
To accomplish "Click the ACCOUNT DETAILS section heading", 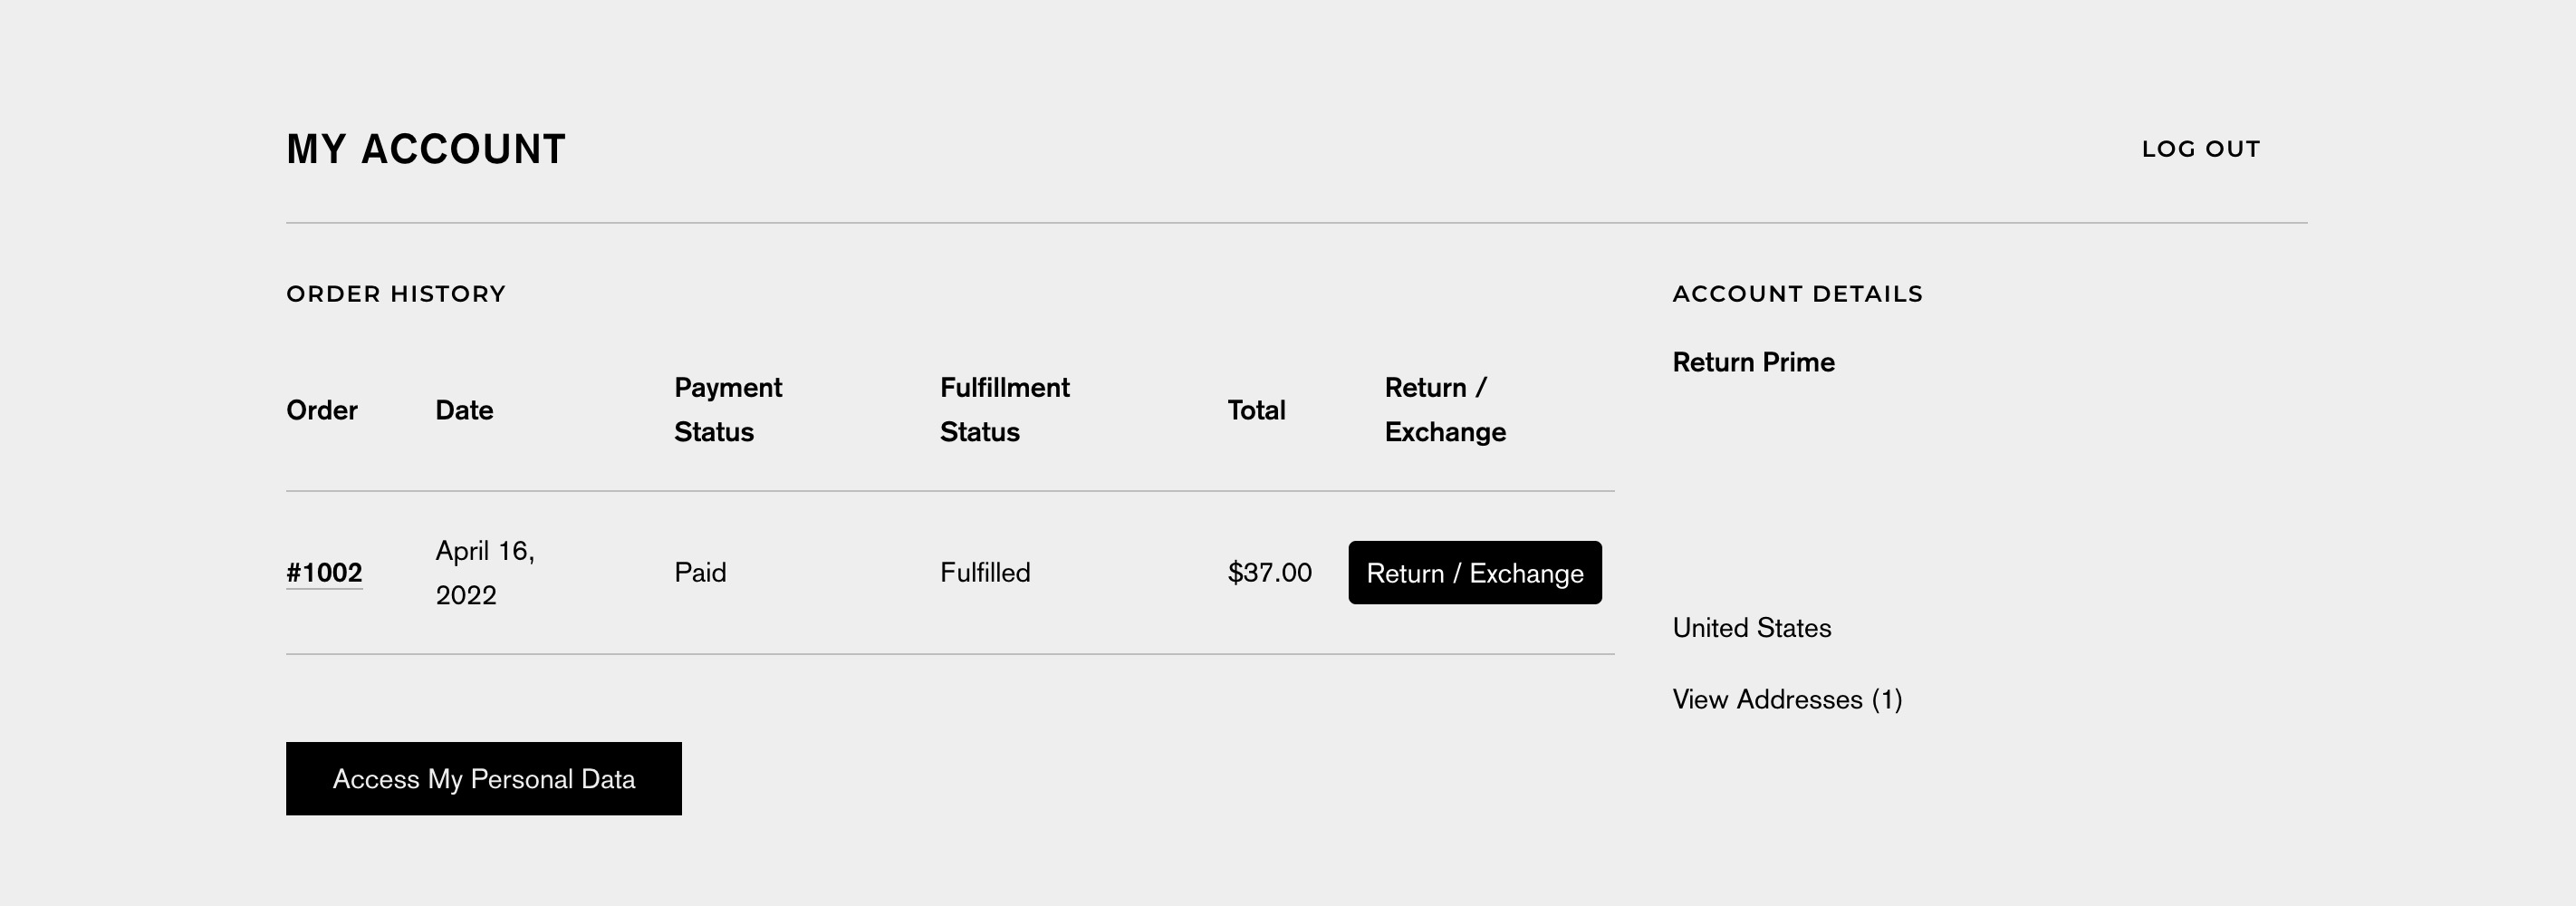I will pos(1797,294).
